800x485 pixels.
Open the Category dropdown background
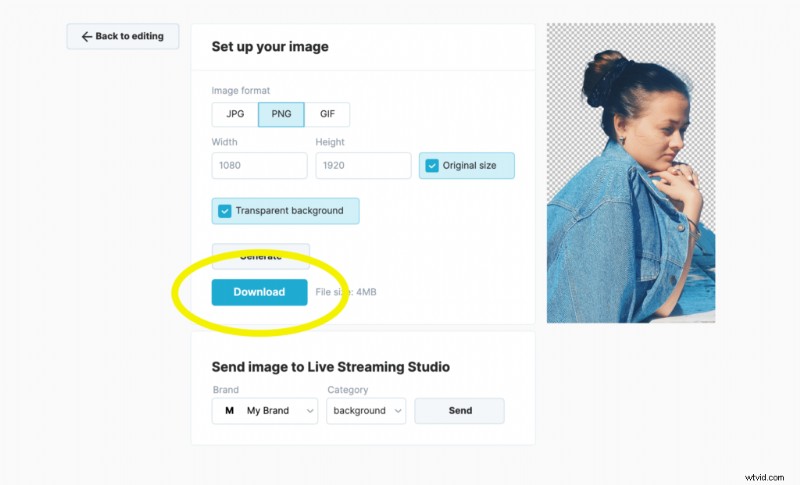(x=366, y=411)
